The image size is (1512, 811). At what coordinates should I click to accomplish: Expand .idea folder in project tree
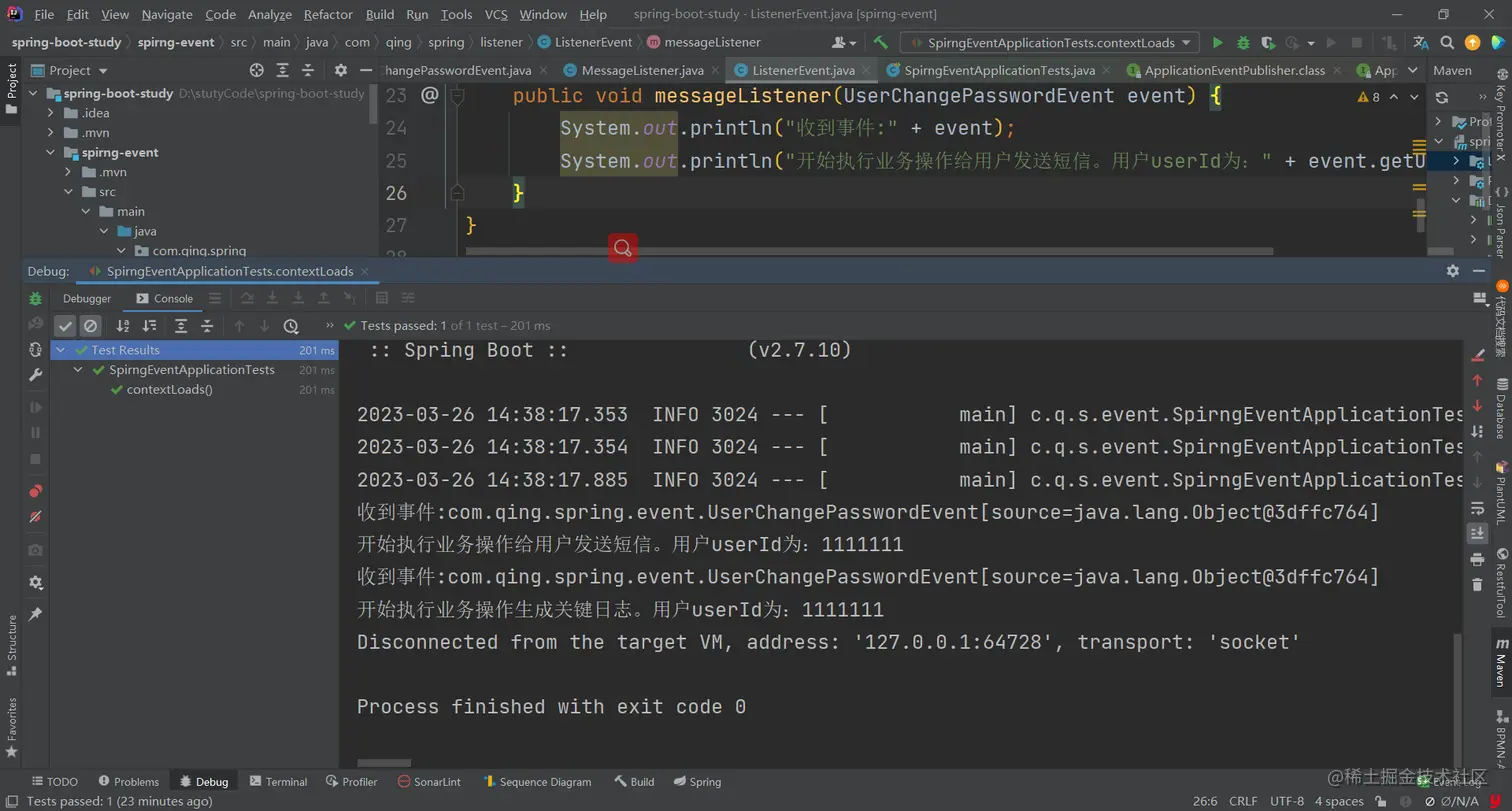pyautogui.click(x=51, y=113)
